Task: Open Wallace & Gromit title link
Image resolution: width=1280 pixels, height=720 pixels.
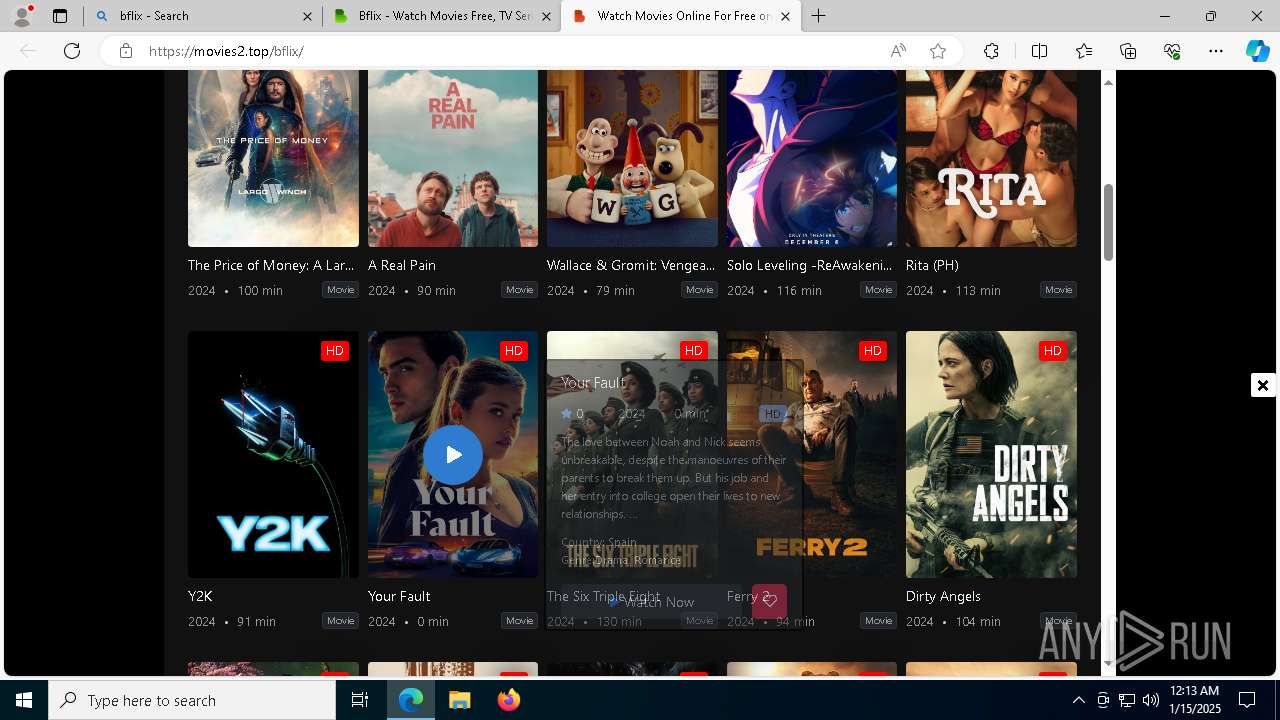Action: pyautogui.click(x=631, y=265)
